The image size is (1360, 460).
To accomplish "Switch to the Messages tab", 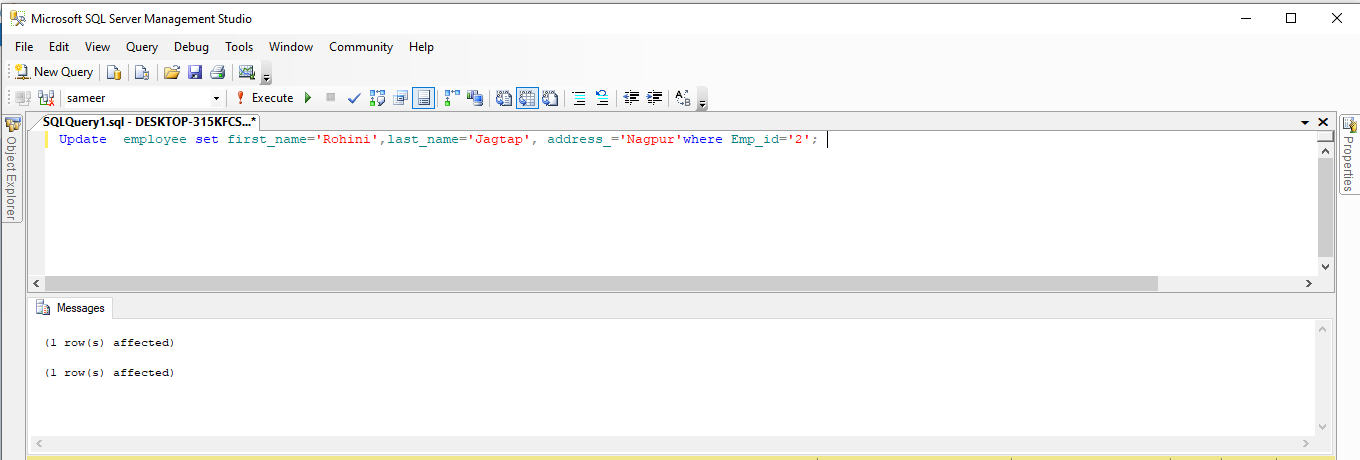I will coord(70,308).
